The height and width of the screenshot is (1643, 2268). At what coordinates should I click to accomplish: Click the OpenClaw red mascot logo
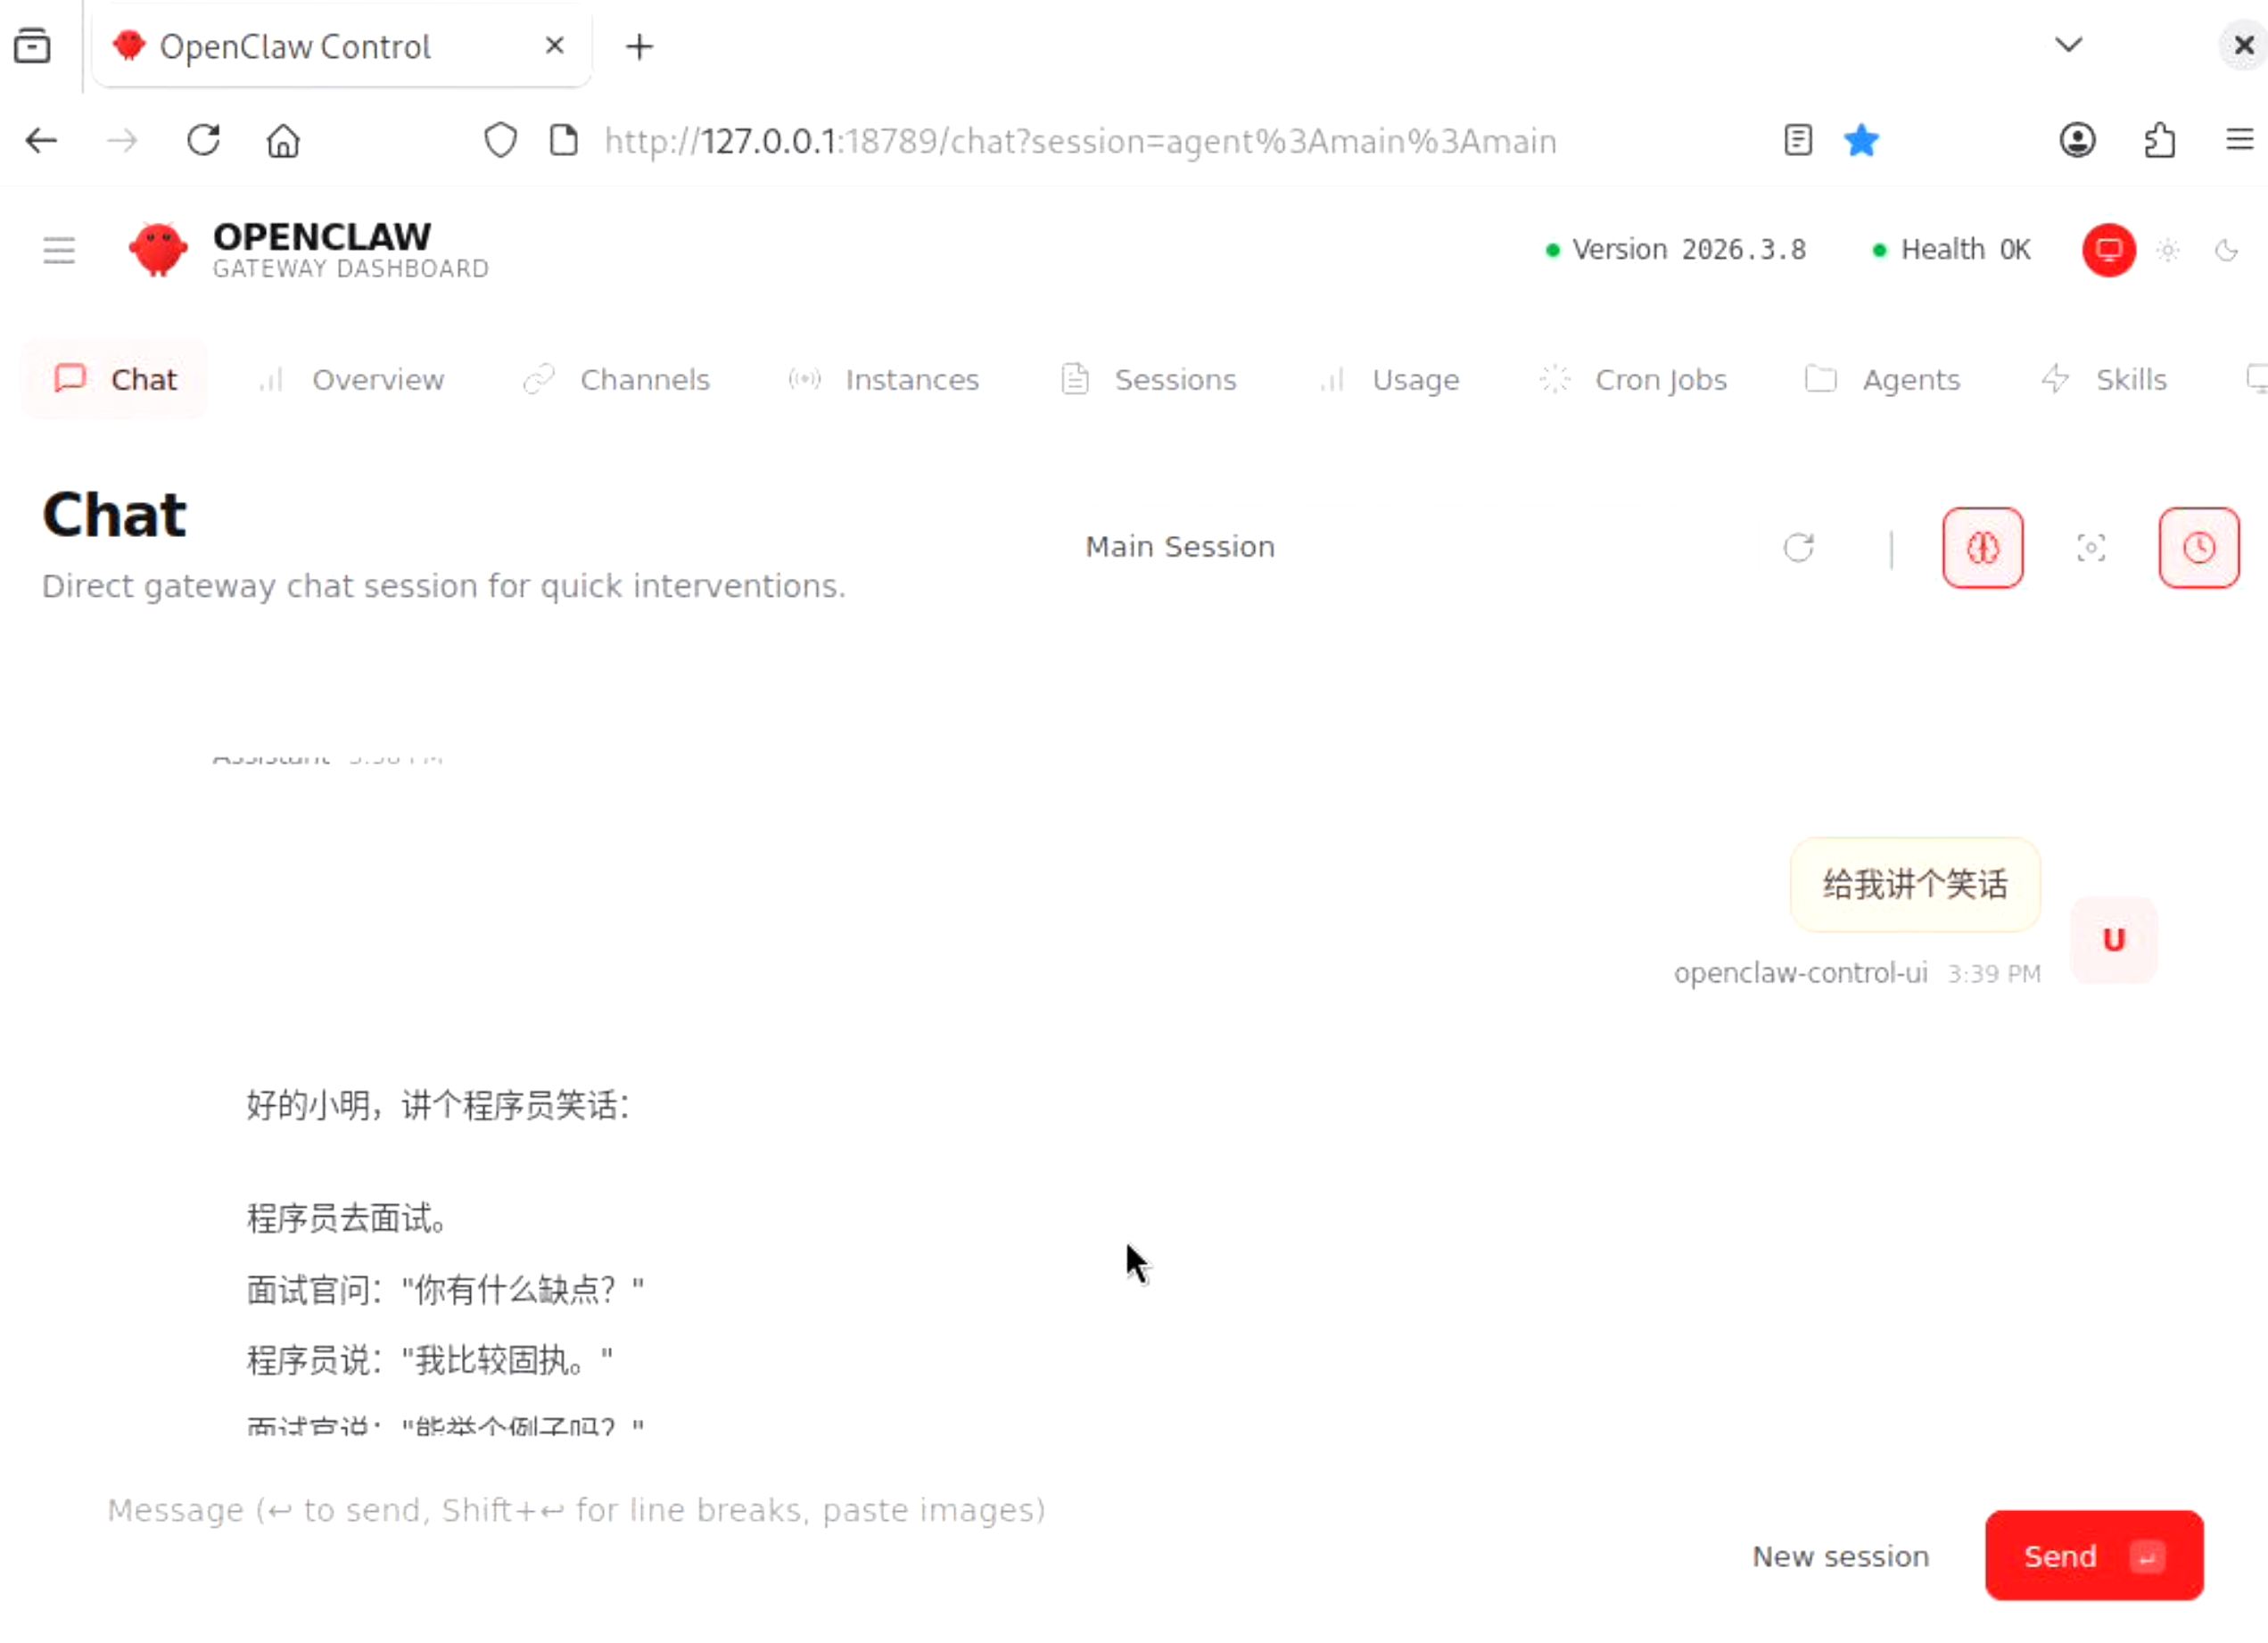point(158,250)
